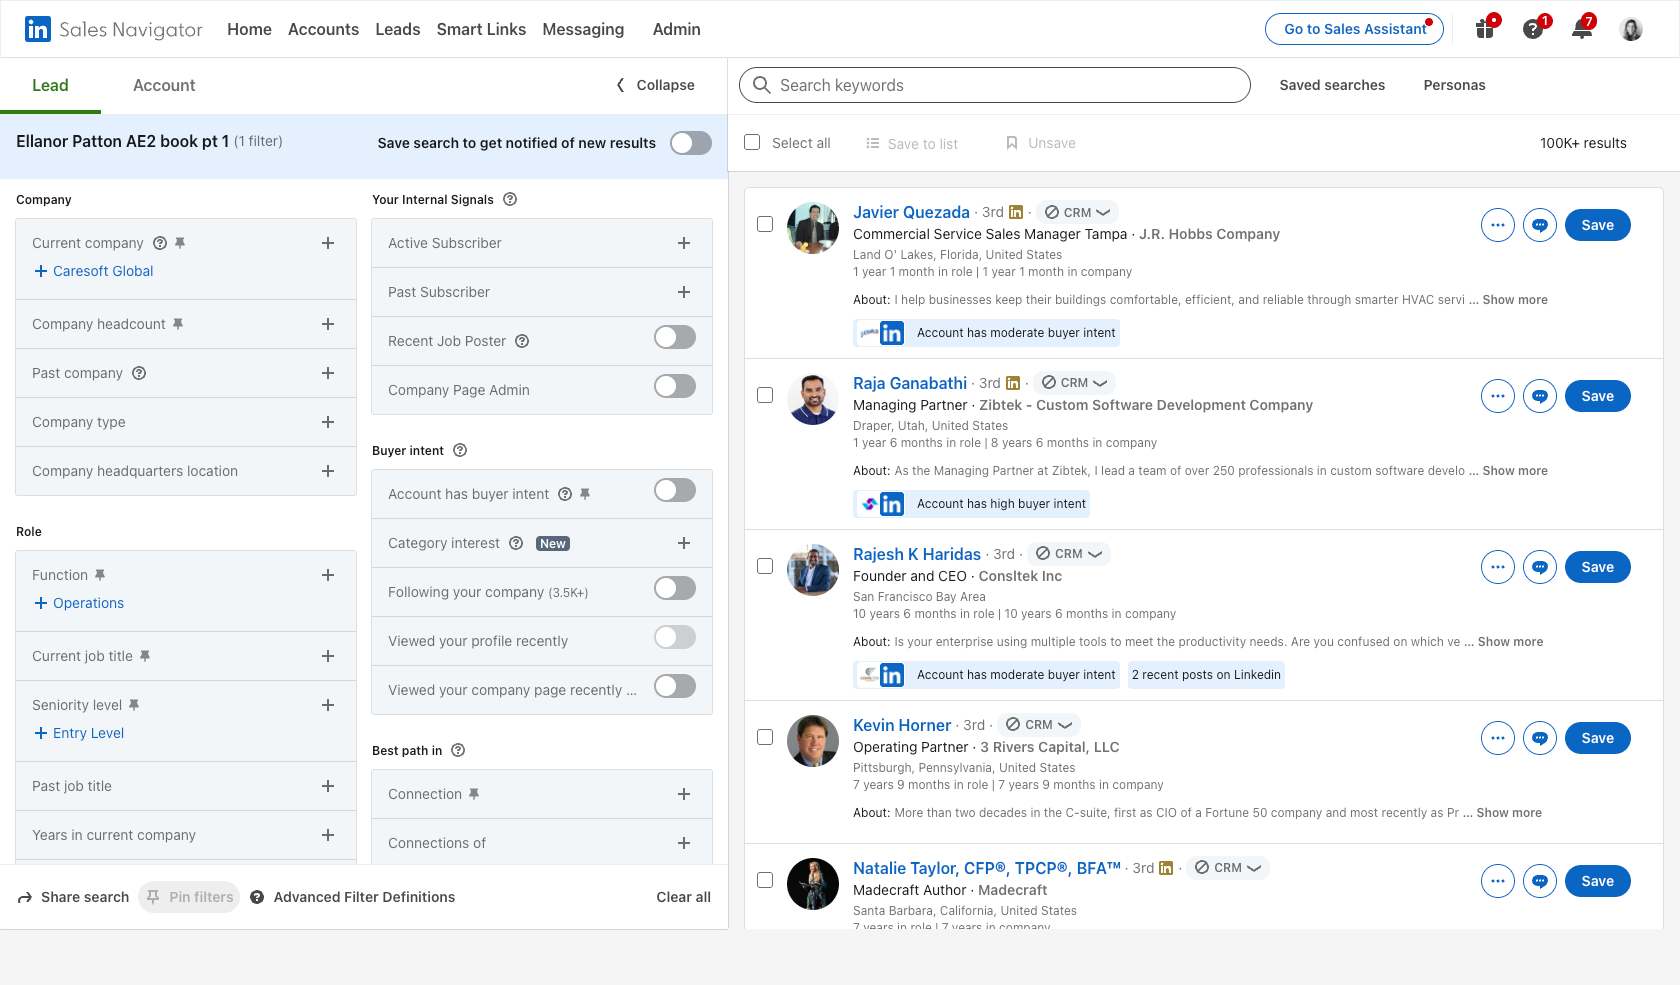The width and height of the screenshot is (1680, 985).
Task: Click the help icon next to Category interest
Action: [516, 543]
